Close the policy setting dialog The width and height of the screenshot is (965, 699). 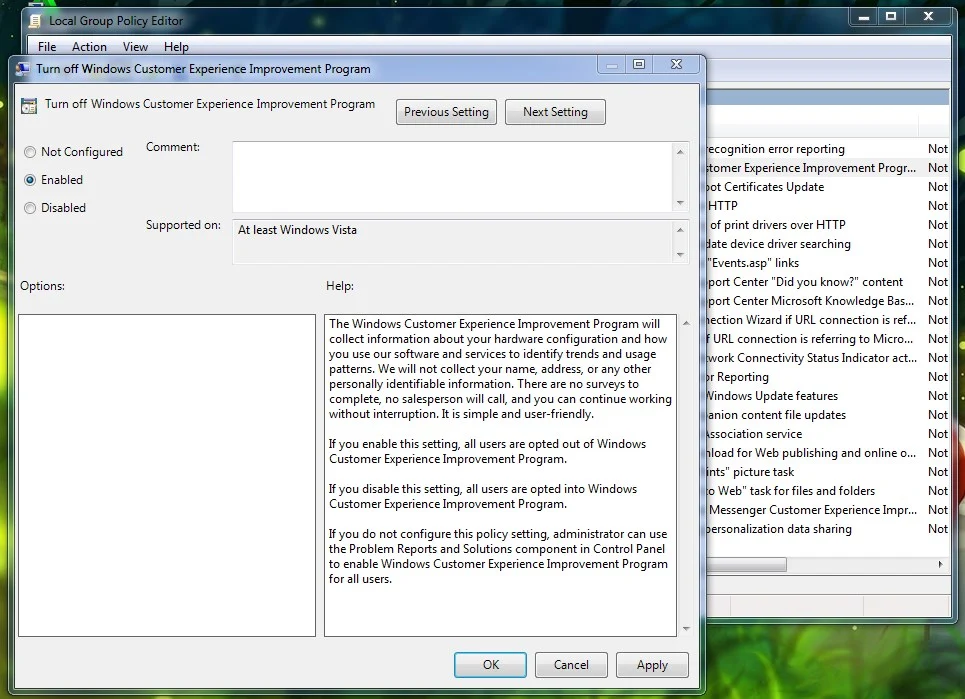[676, 64]
